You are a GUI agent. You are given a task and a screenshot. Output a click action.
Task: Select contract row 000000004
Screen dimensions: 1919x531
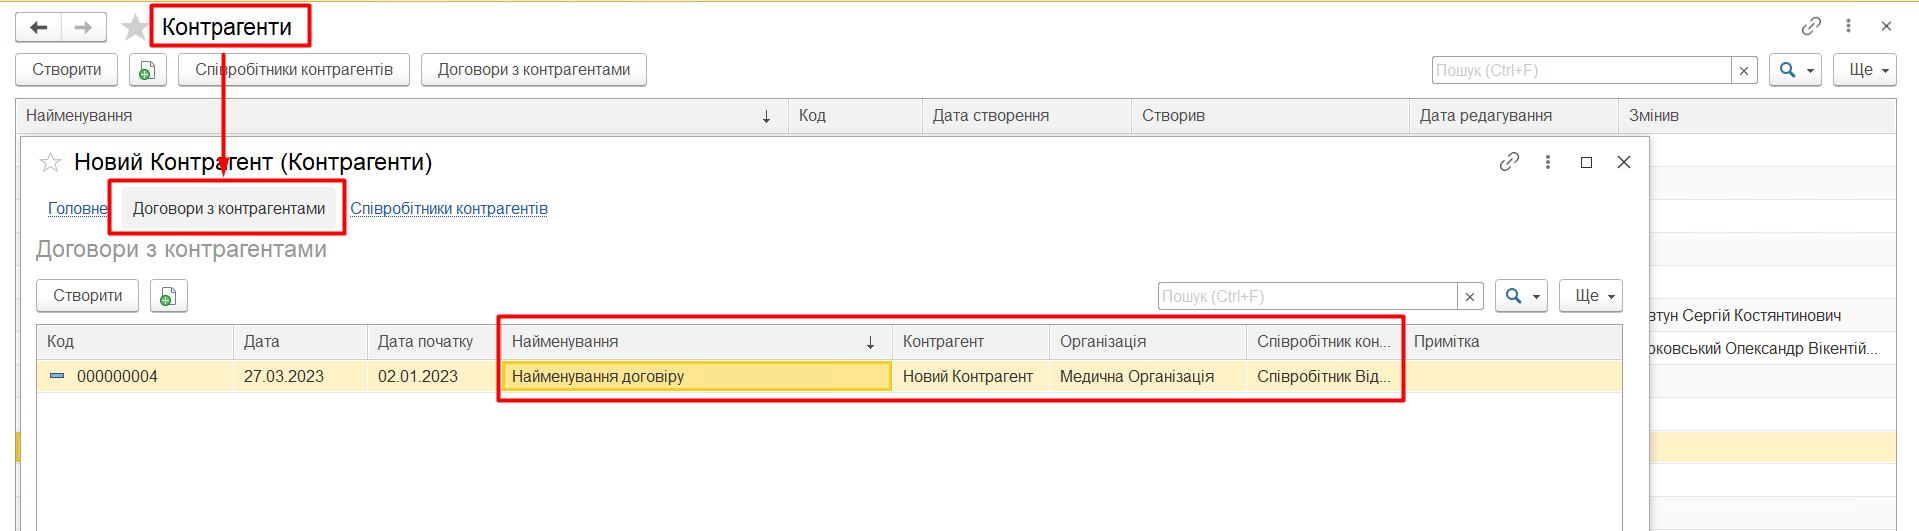[x=117, y=377]
